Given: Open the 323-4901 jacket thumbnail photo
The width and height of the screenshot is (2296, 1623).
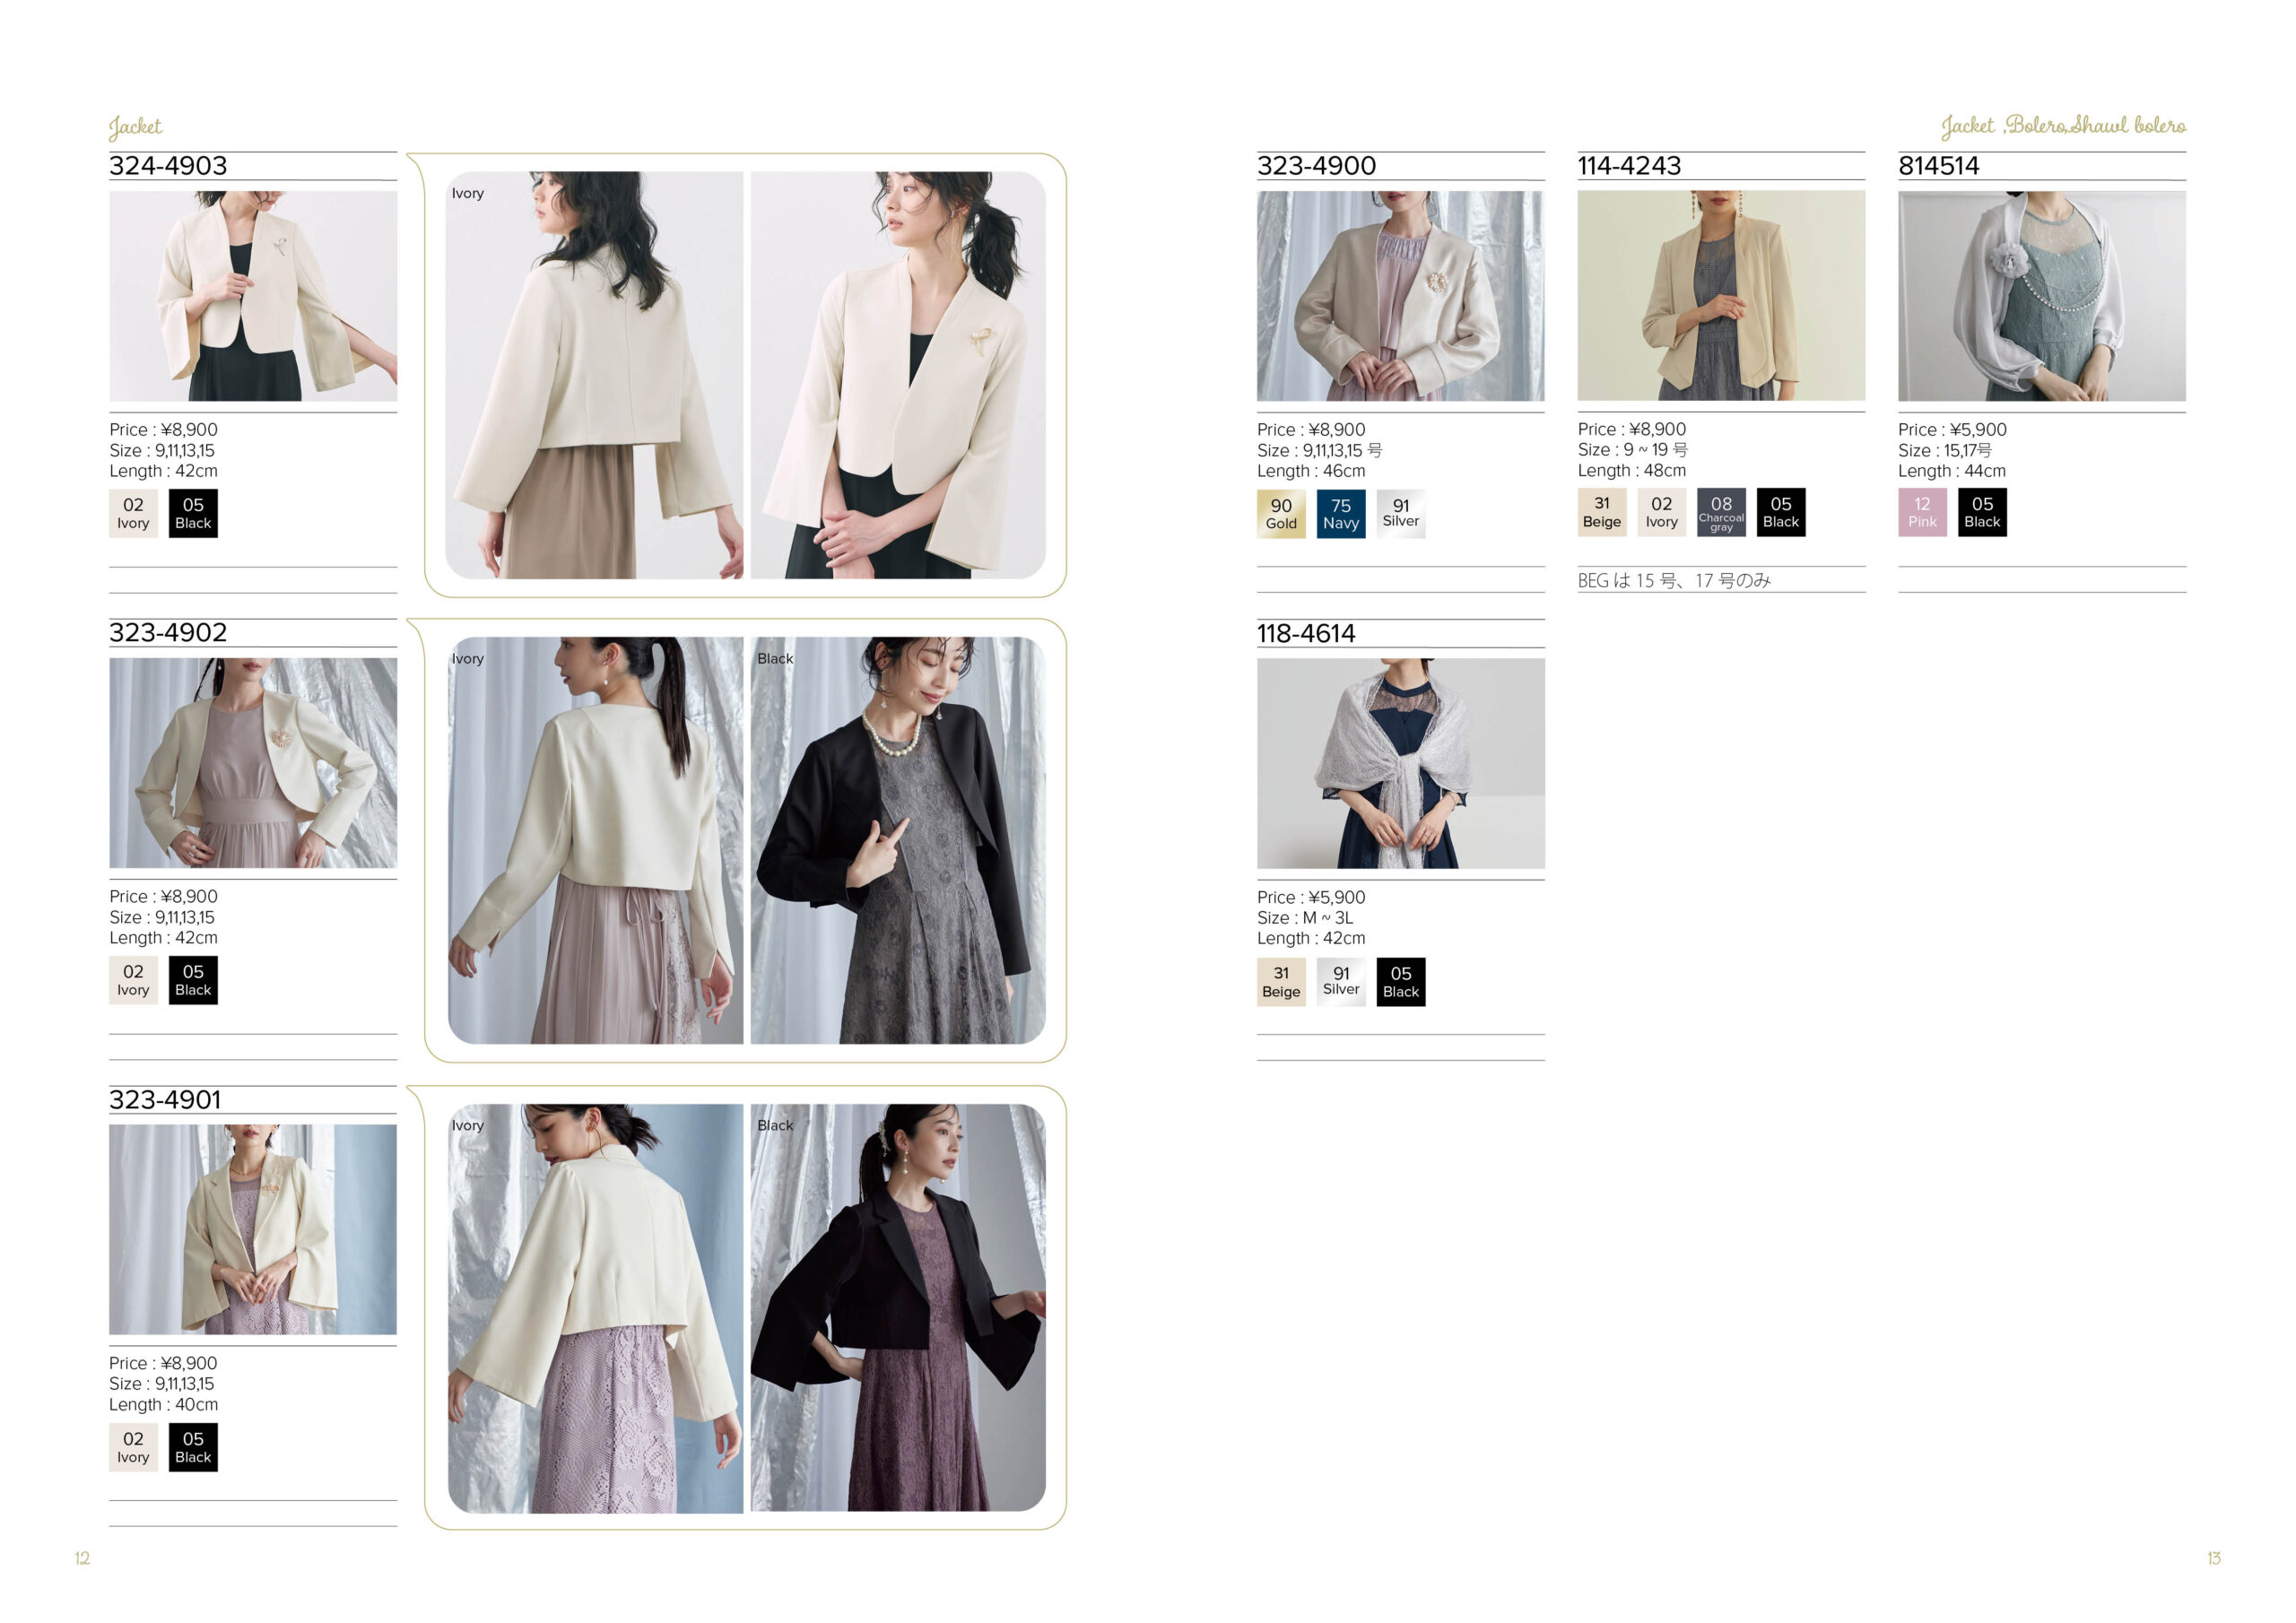Looking at the screenshot, I should pyautogui.click(x=253, y=1229).
